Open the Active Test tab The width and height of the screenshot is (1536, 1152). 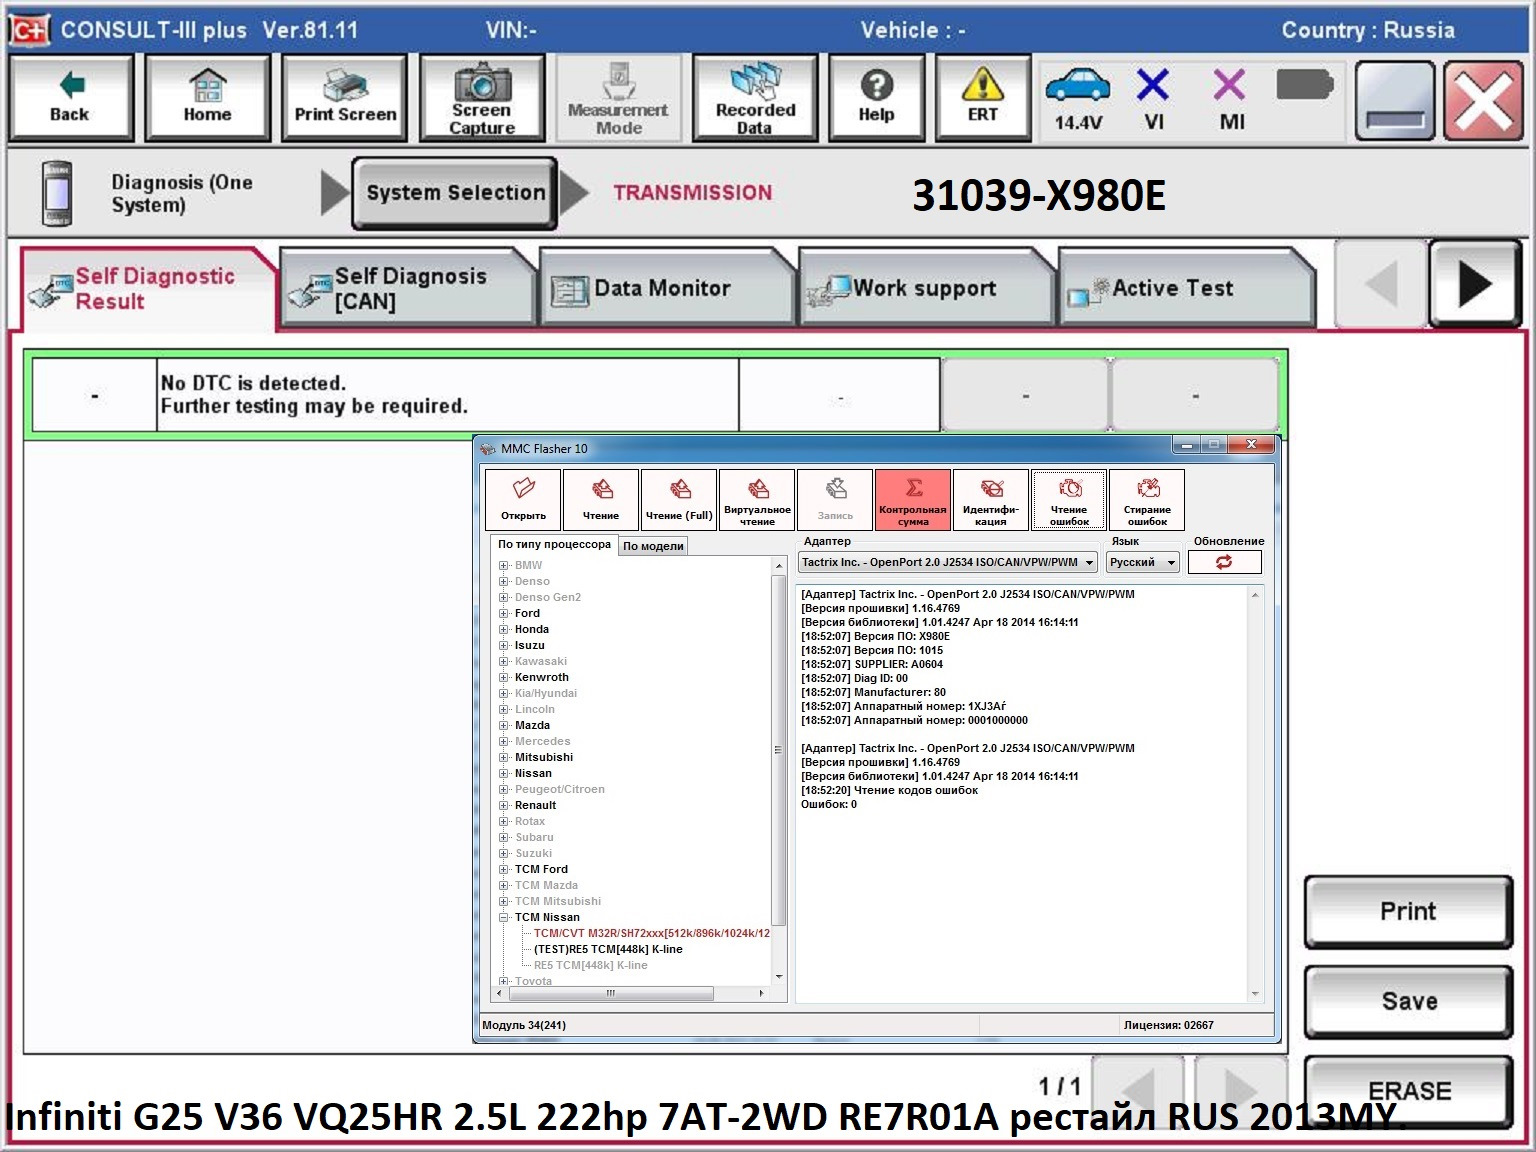[1185, 289]
